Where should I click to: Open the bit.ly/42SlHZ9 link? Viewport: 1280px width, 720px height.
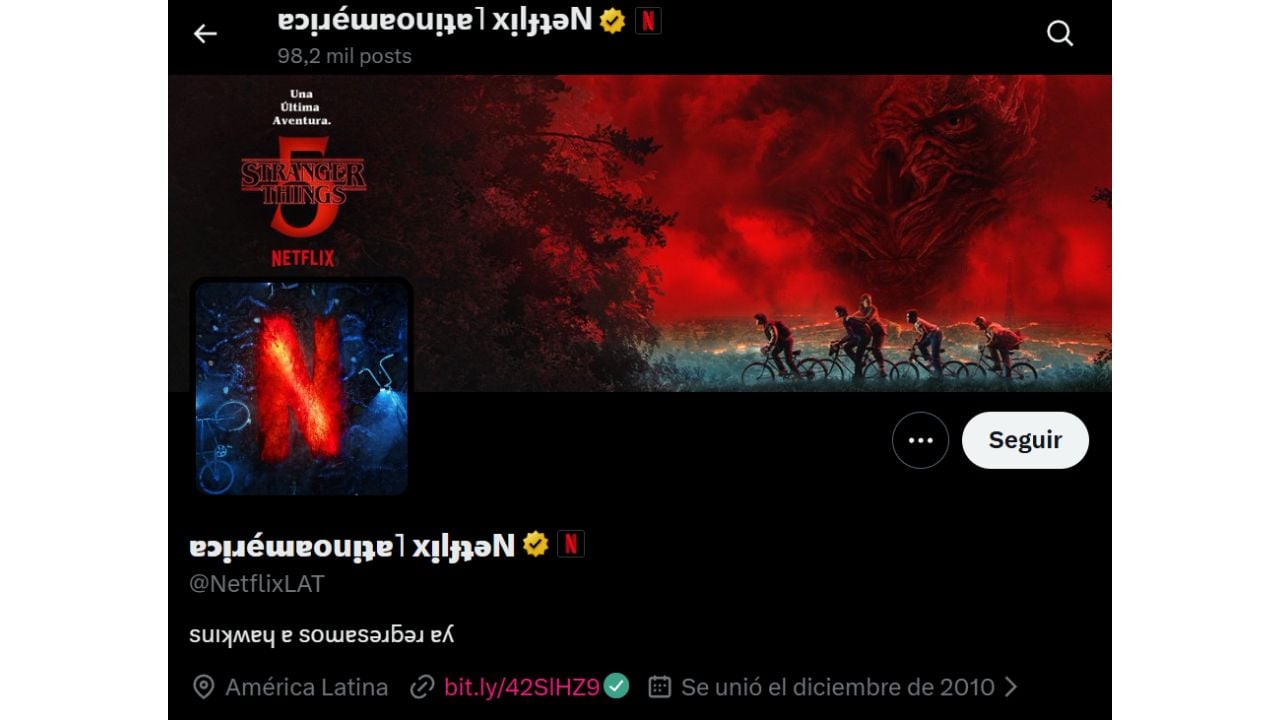pyautogui.click(x=521, y=687)
